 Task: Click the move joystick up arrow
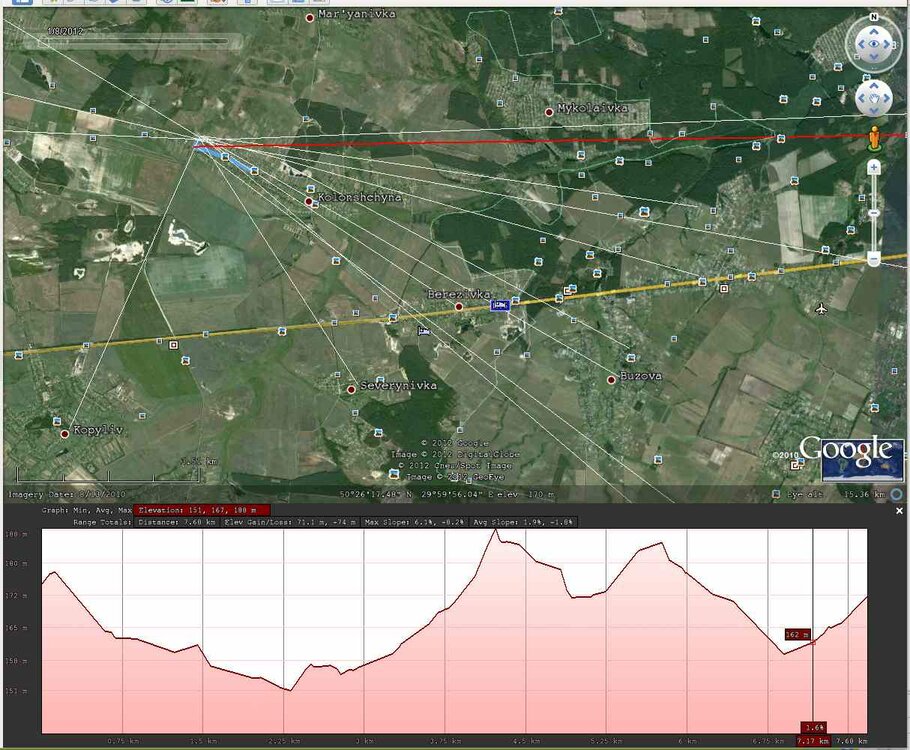[874, 86]
